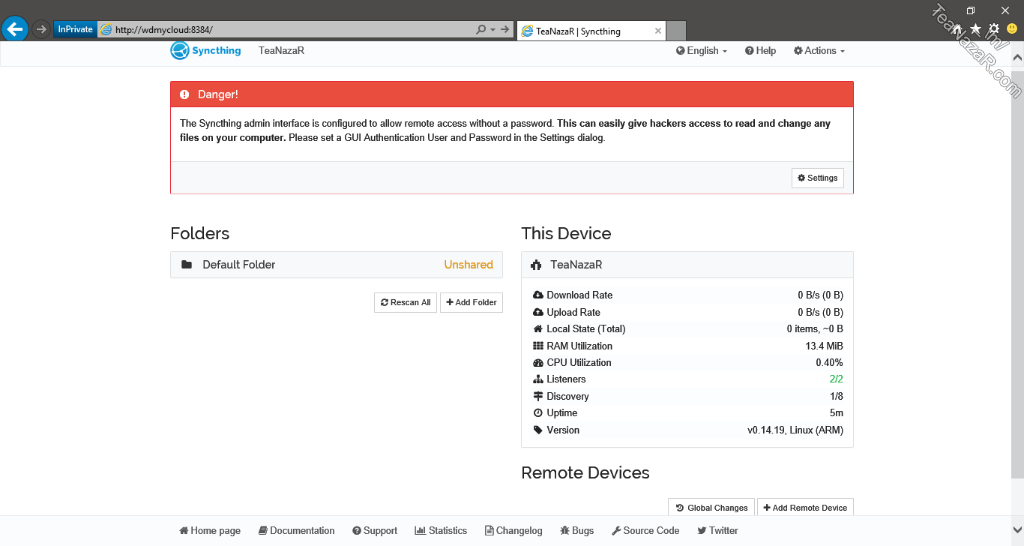1024x546 pixels.
Task: Click the Unshared folder status
Action: pyautogui.click(x=468, y=265)
